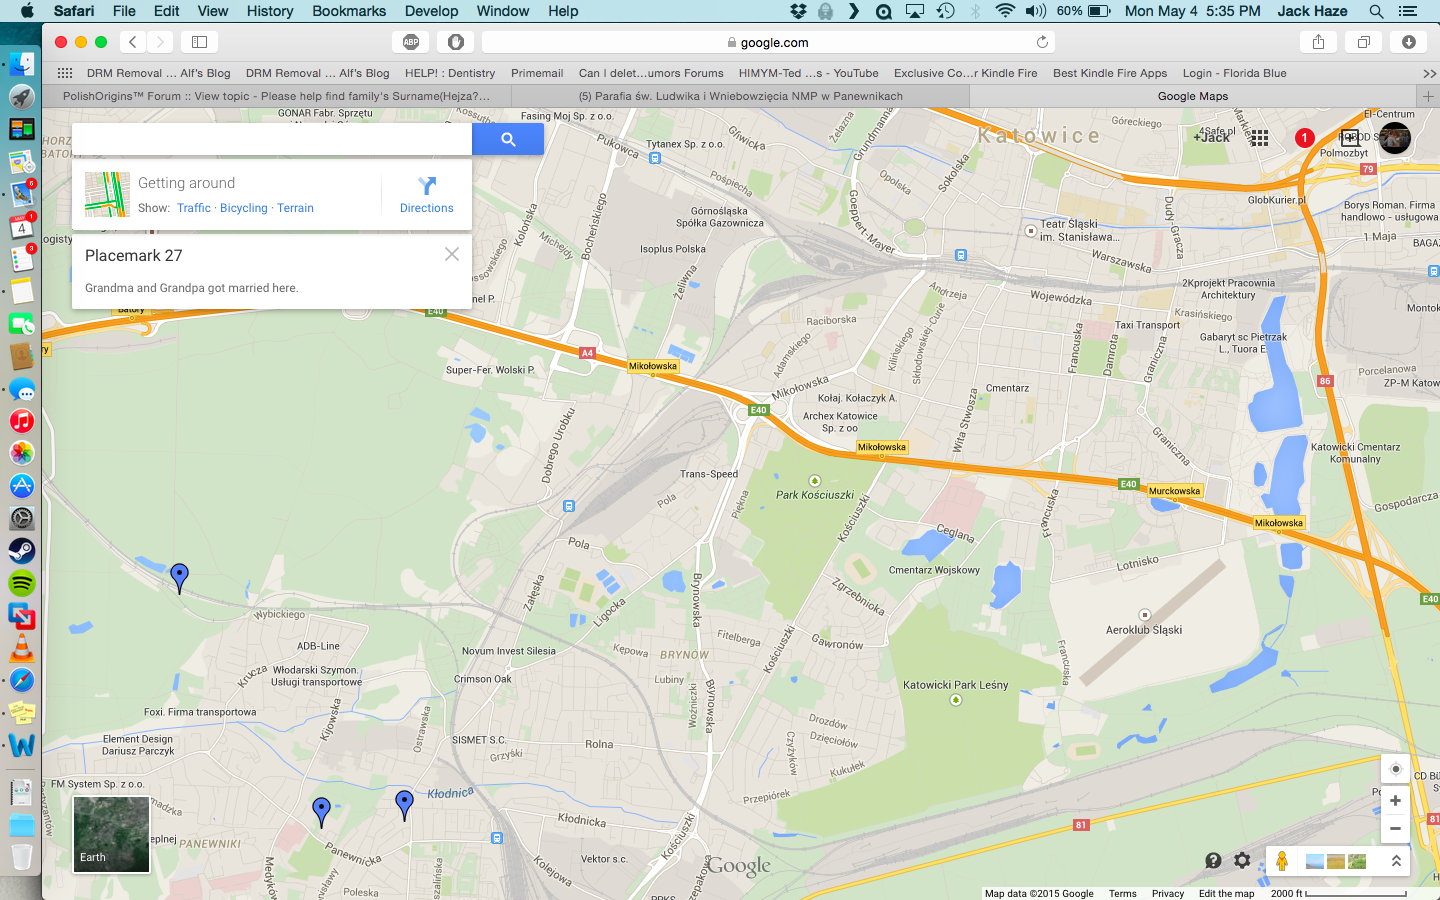Screen dimensions: 1440x900
Task: Open Wi-Fi menu bar icon
Action: pyautogui.click(x=1005, y=11)
